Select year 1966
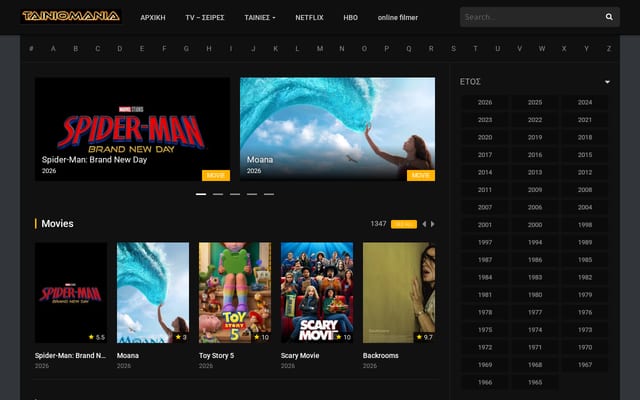This screenshot has height=400, width=640. [x=485, y=382]
